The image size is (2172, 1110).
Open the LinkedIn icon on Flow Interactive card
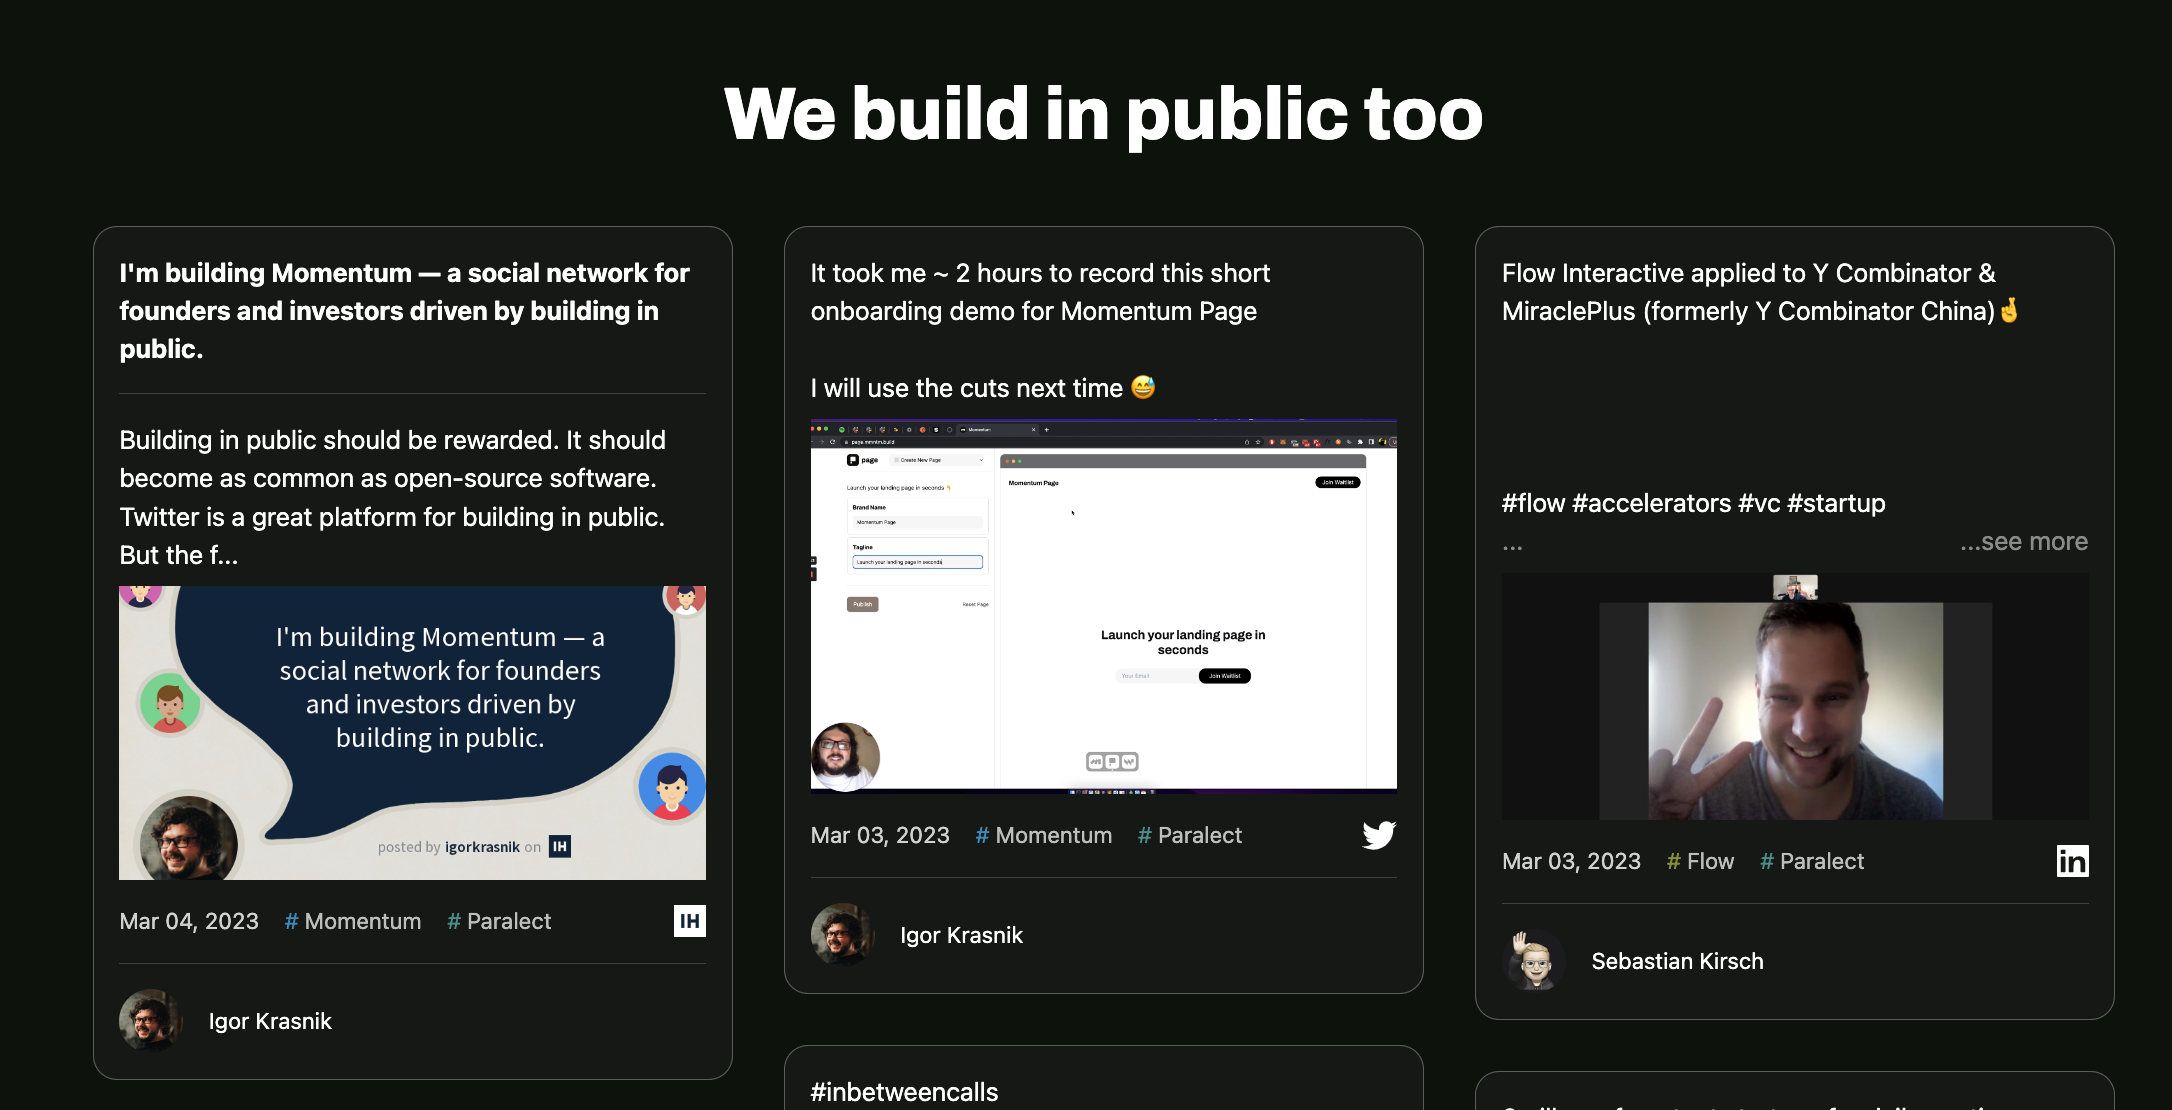pos(2072,861)
